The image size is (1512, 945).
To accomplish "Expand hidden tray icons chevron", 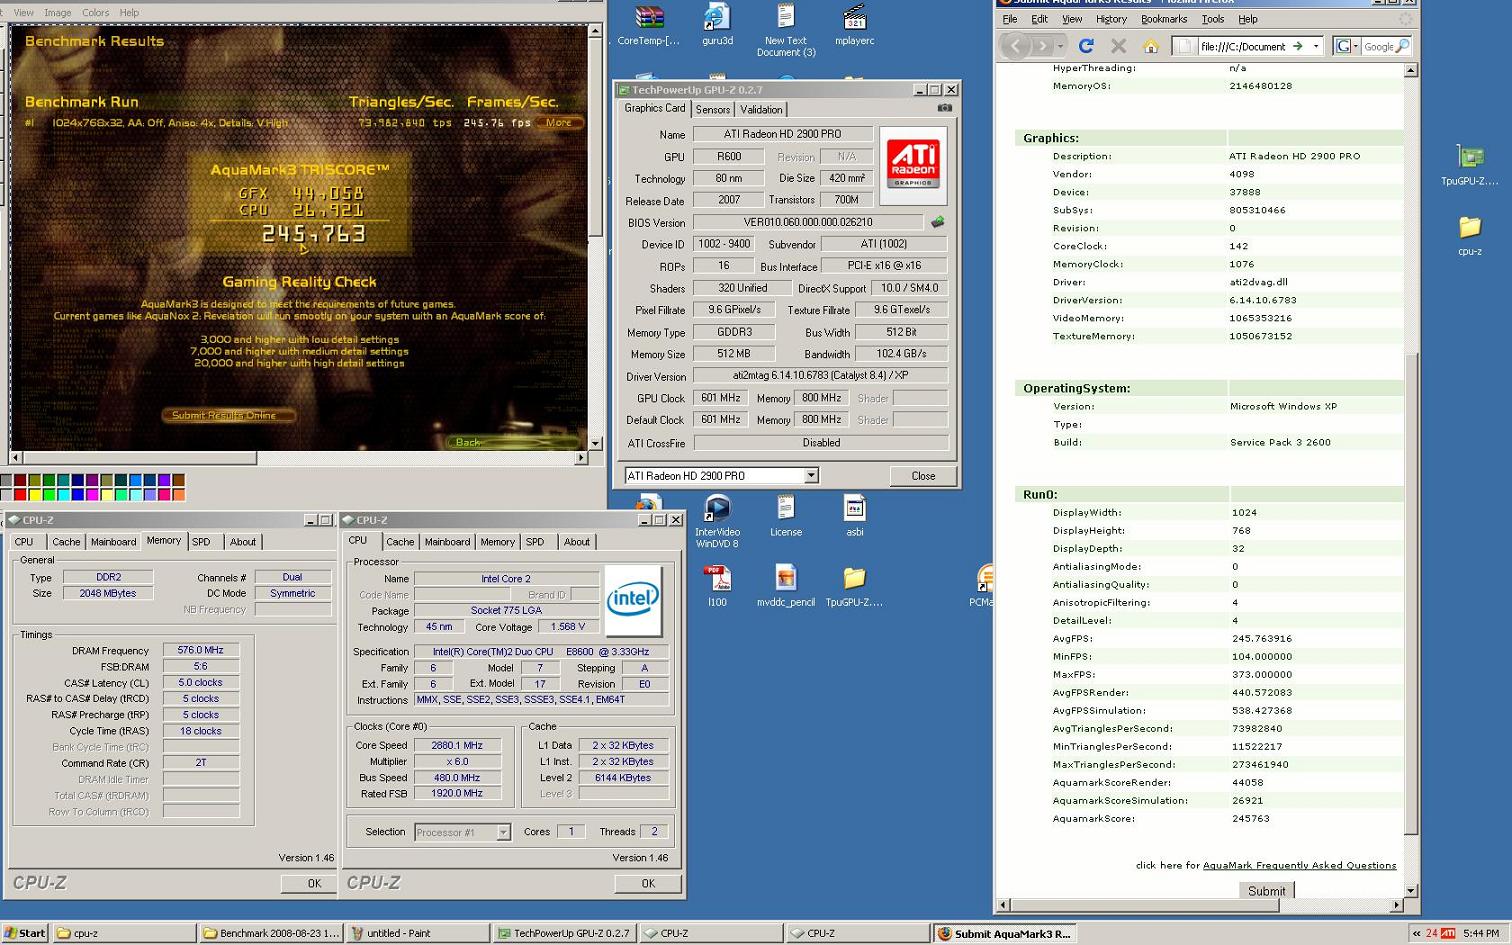I will 1416,933.
